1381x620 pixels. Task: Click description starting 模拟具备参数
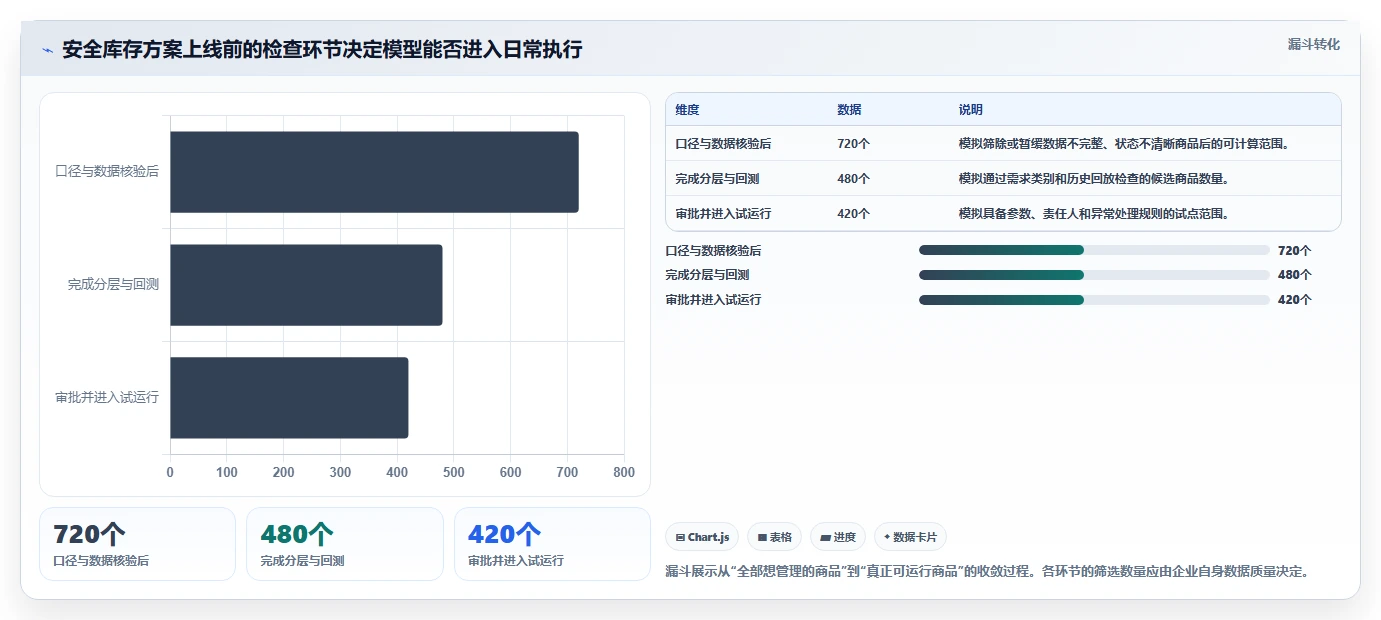coord(1093,214)
